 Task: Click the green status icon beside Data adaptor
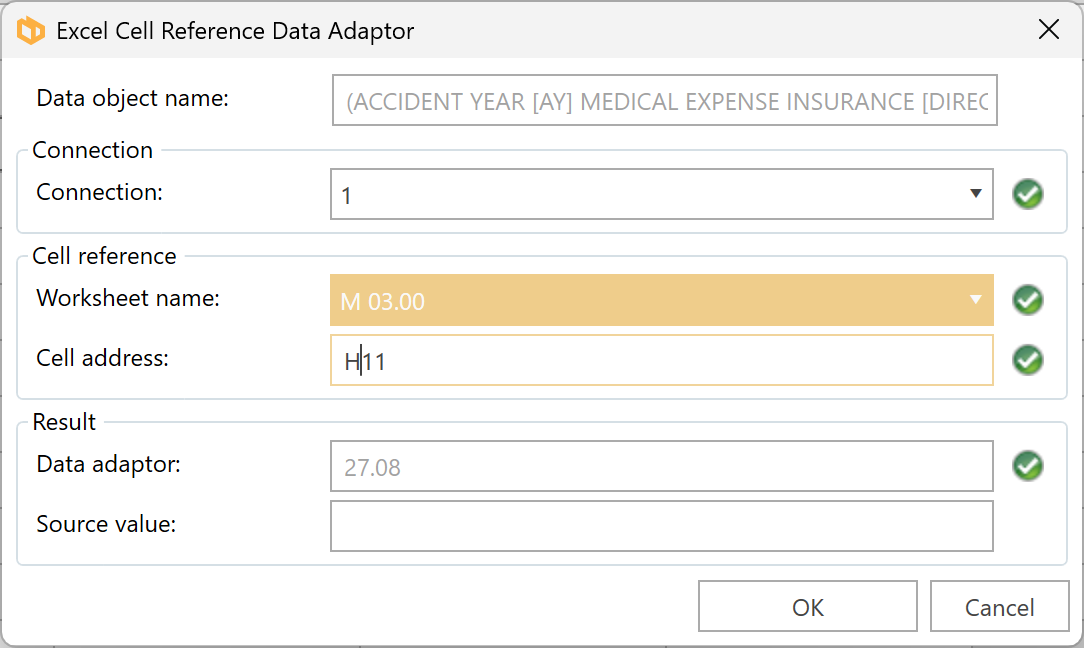click(1027, 466)
